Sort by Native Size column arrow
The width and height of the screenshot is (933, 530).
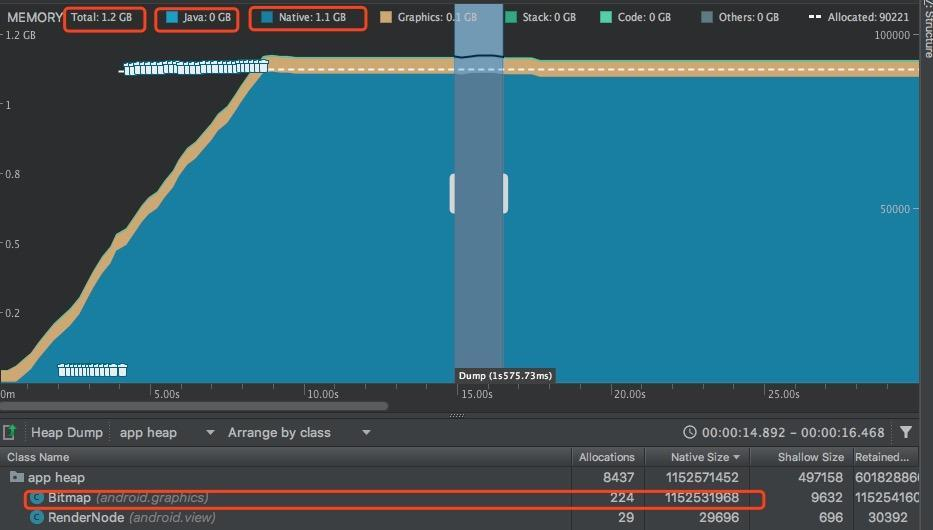point(737,457)
